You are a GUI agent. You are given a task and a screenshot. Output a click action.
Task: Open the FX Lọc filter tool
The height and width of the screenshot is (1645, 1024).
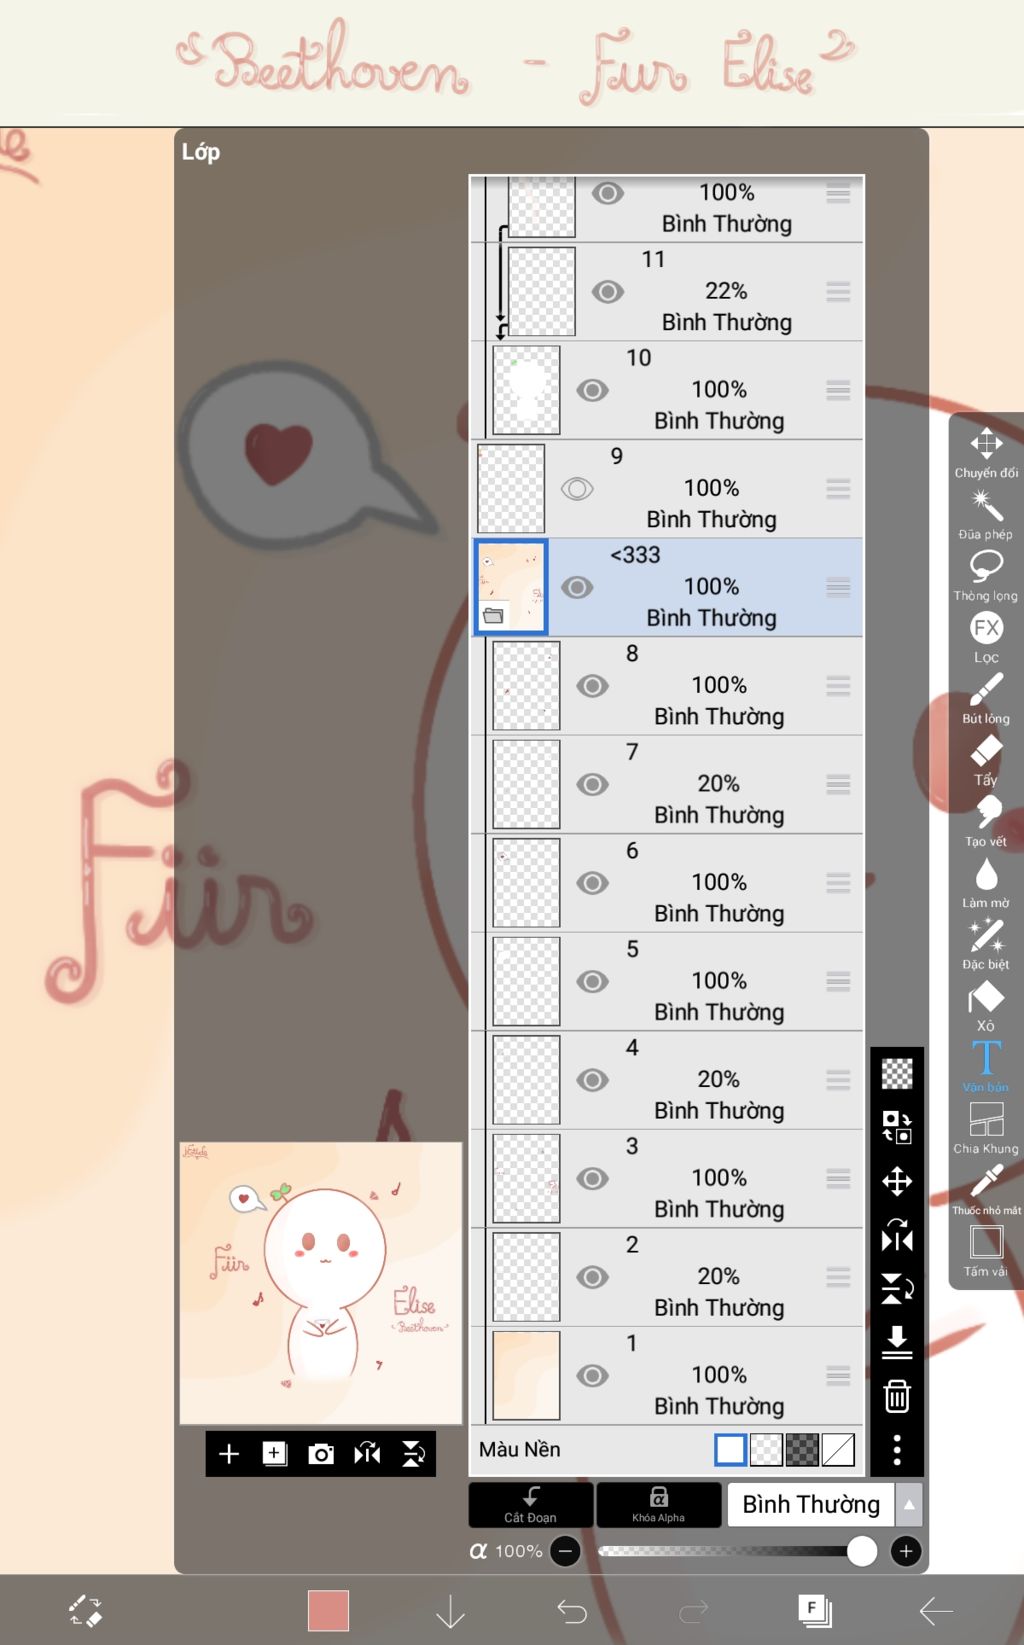tap(986, 637)
